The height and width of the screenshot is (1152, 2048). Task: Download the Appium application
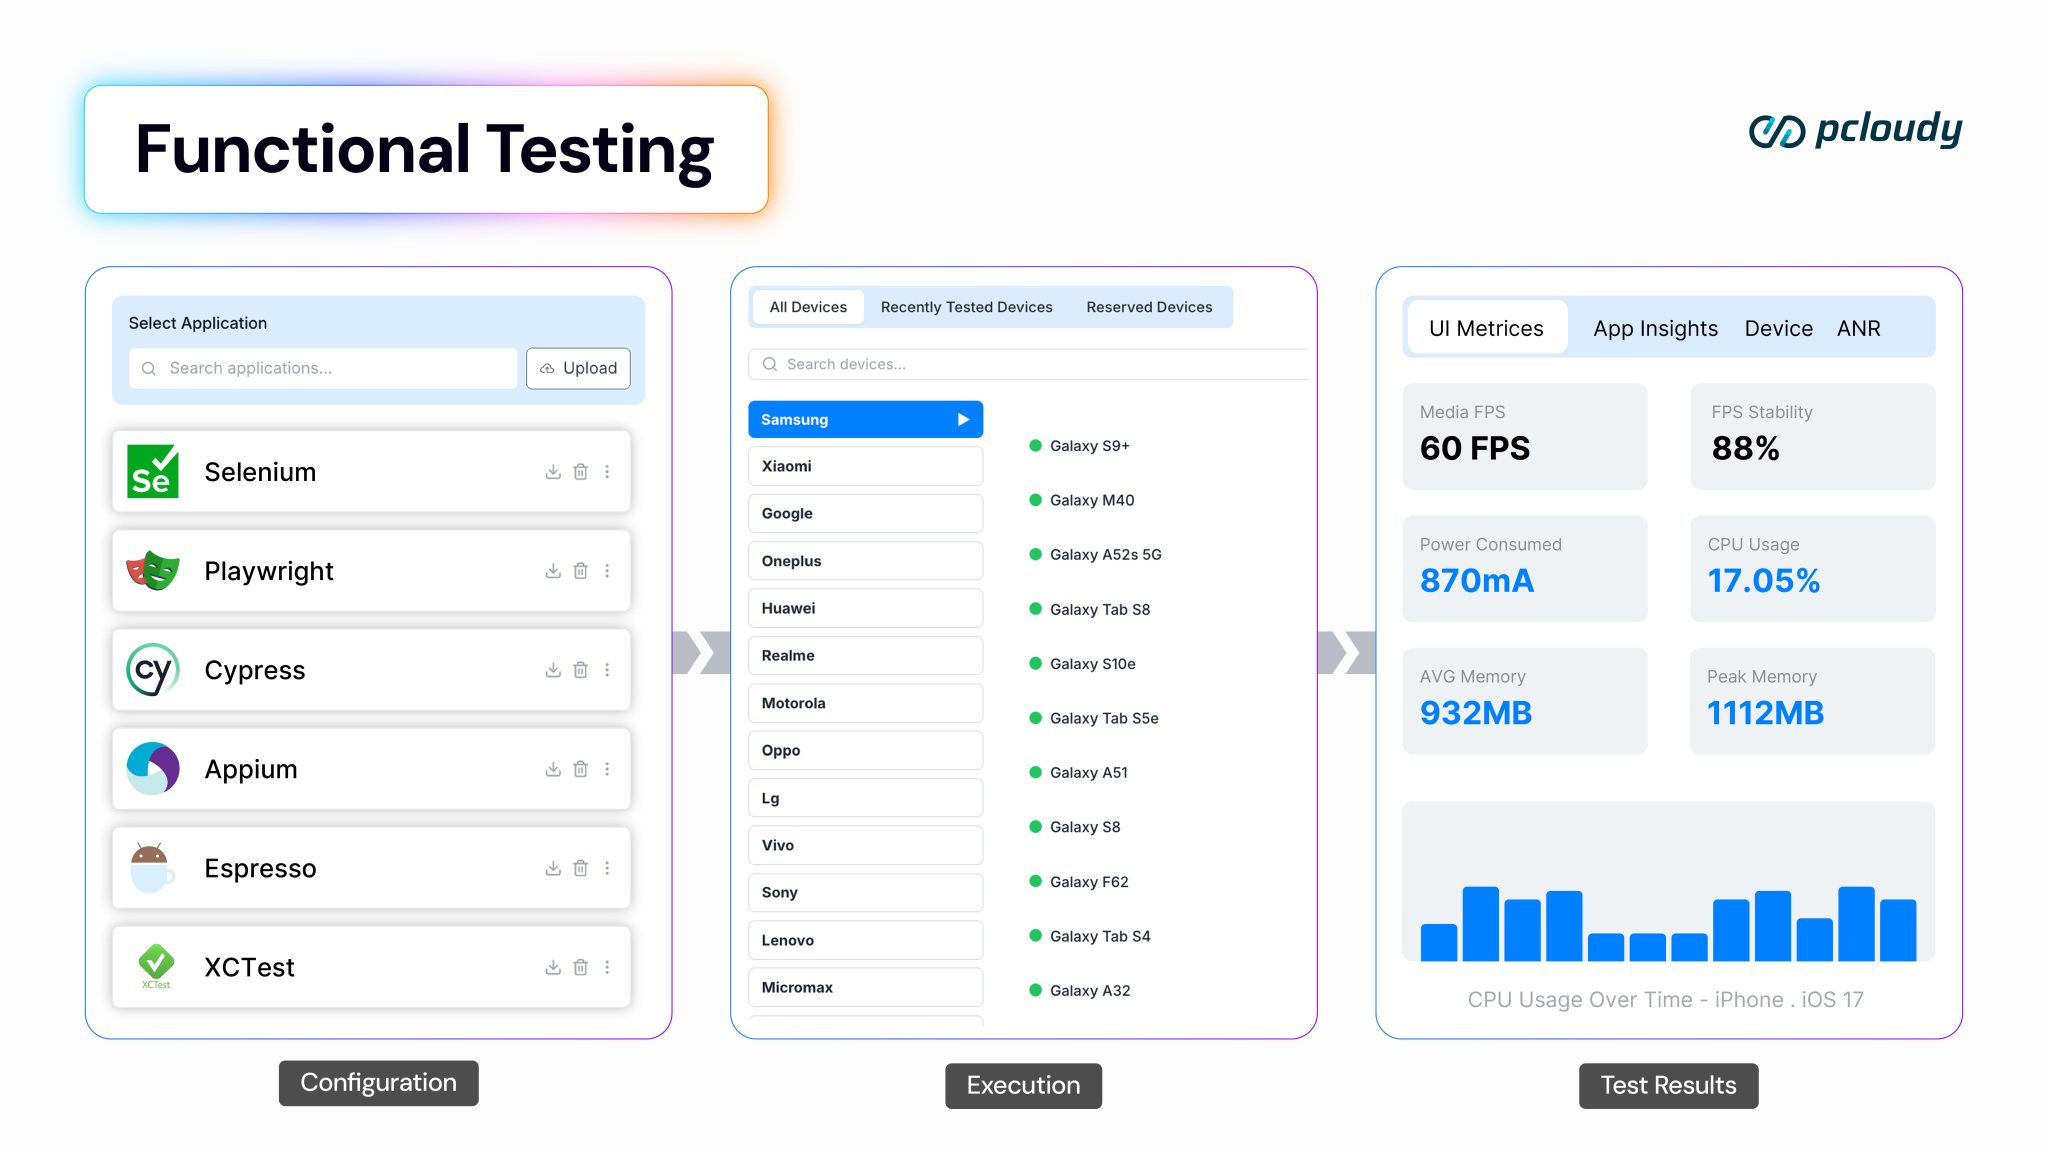(x=553, y=769)
